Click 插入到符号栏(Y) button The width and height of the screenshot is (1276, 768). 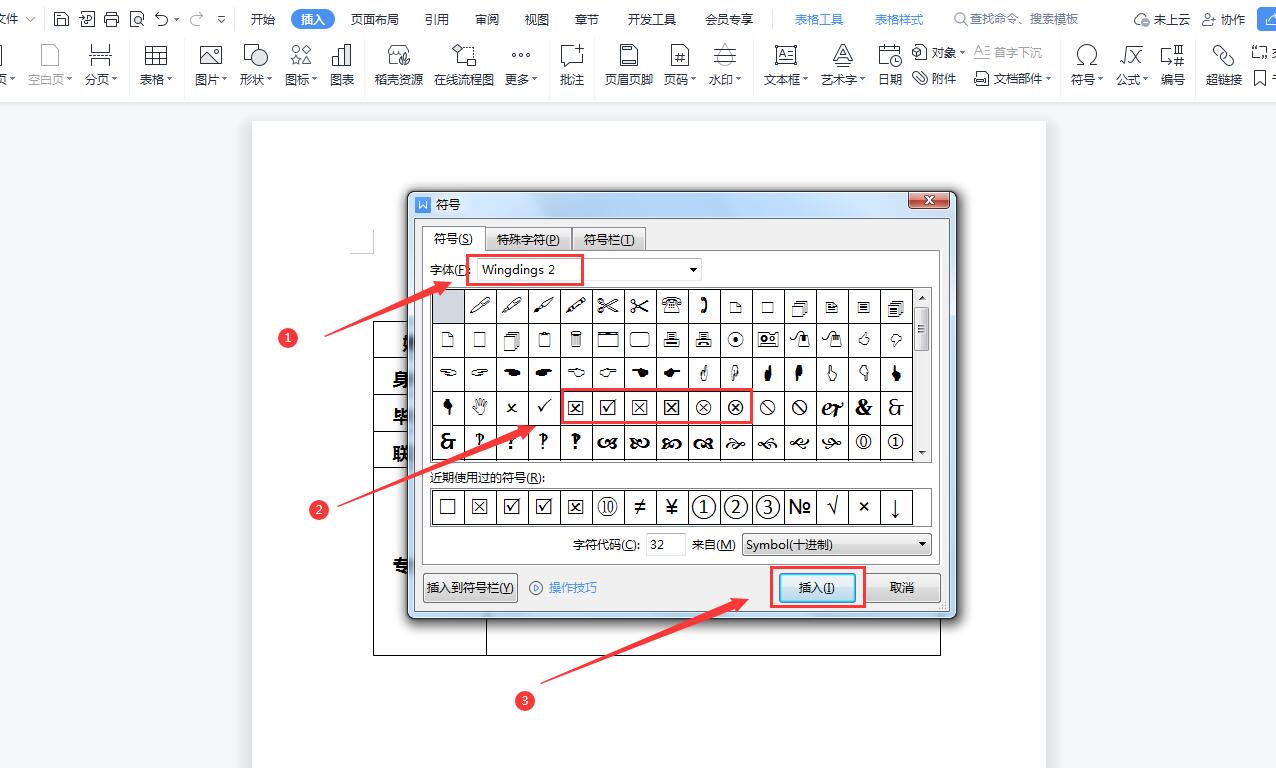click(470, 588)
